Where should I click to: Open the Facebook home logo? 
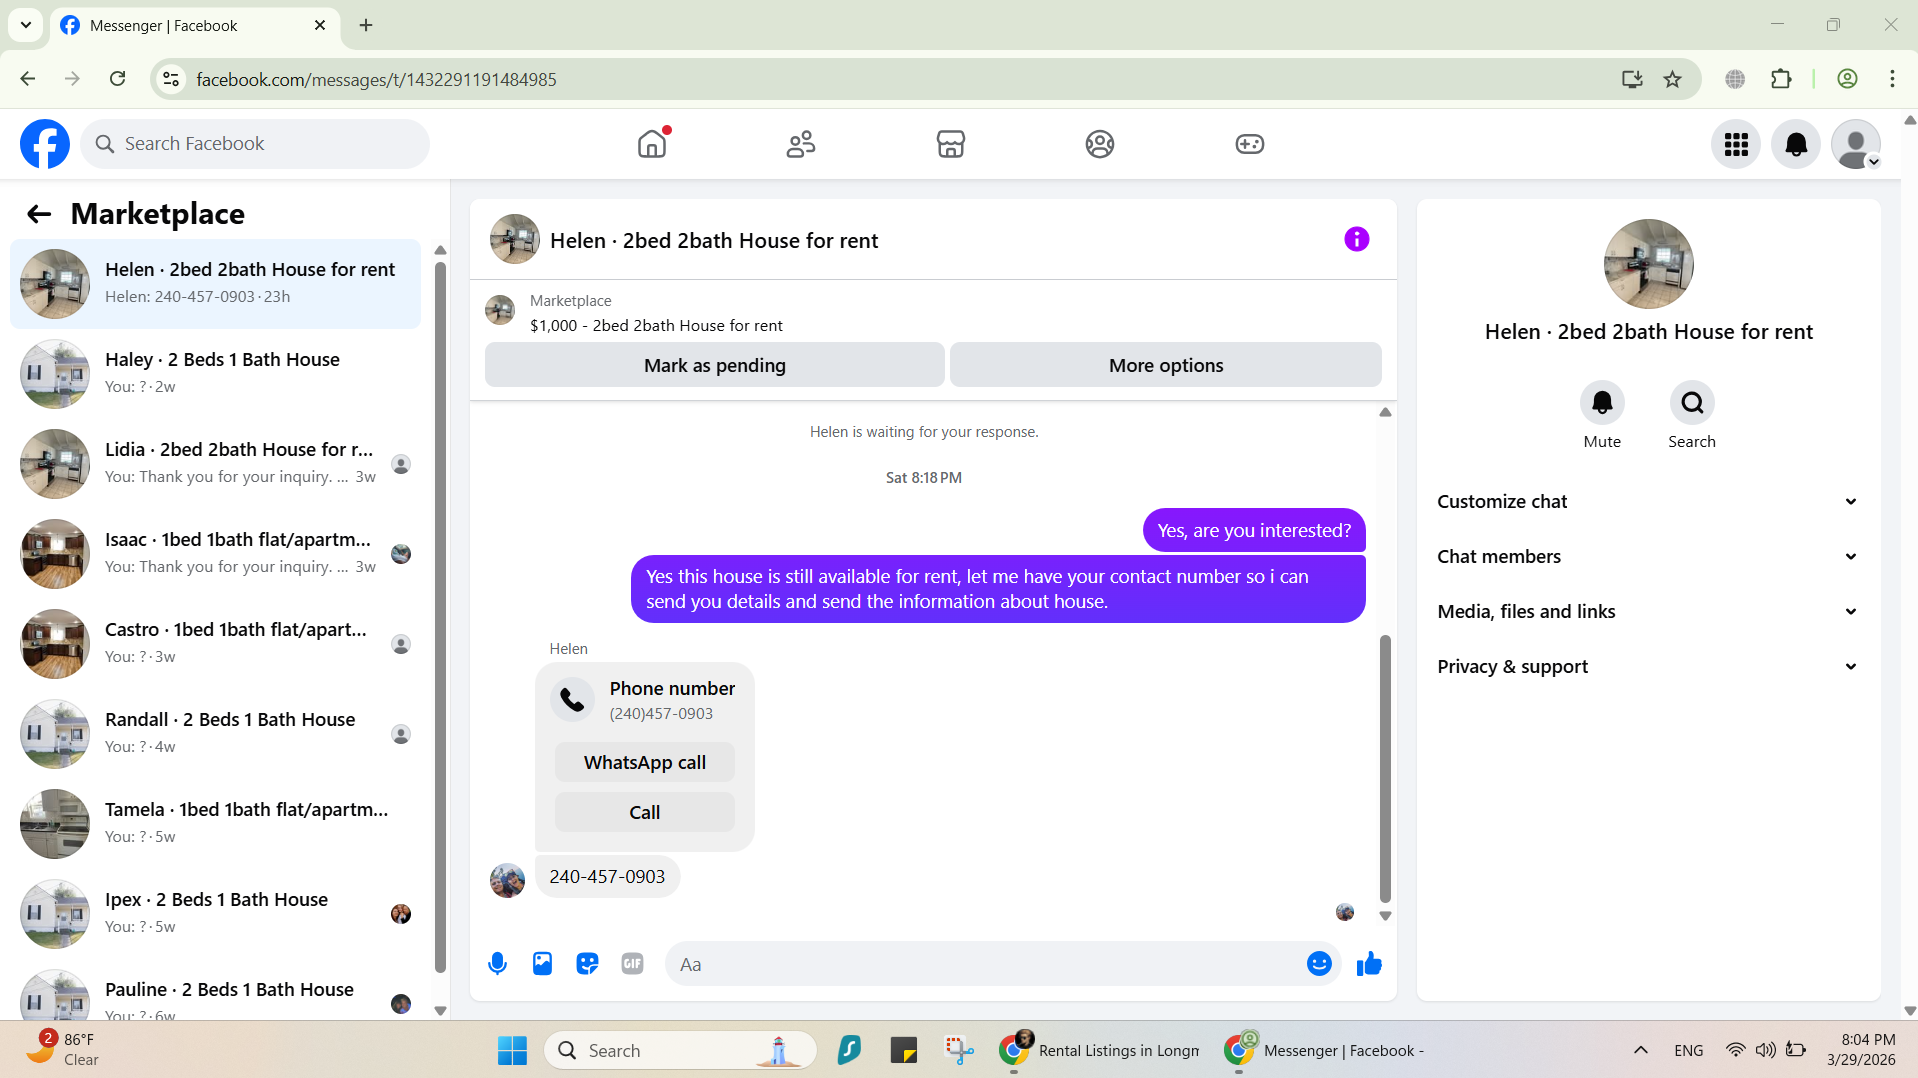45,144
